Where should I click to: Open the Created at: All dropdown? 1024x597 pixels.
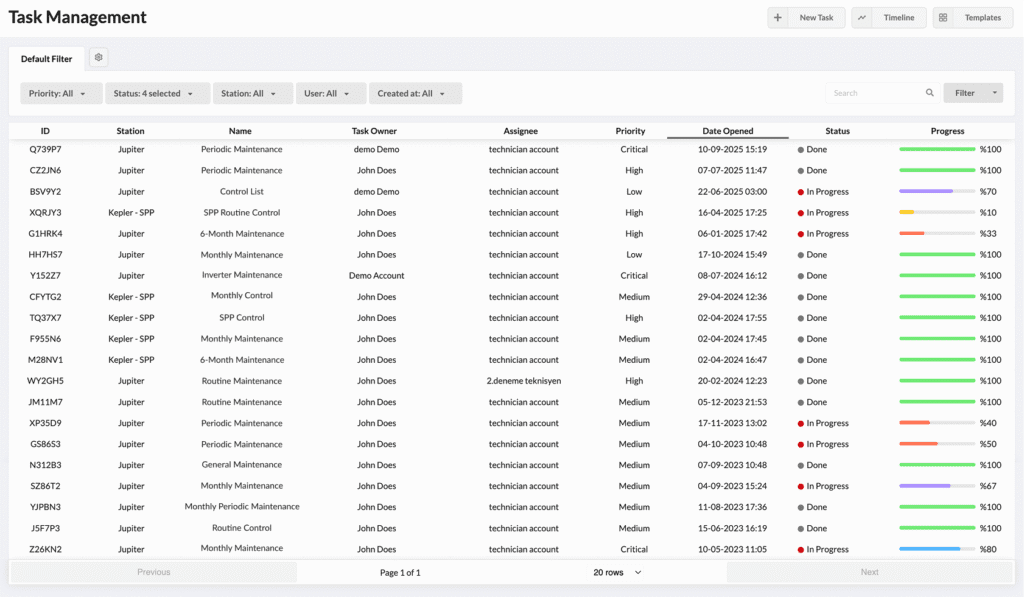click(414, 93)
